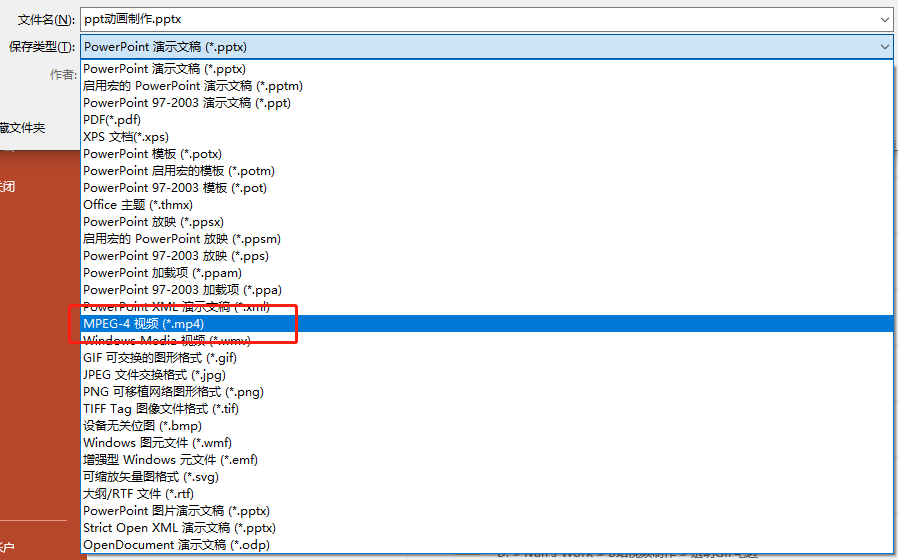Select Office 主题 (*.thmx)

pyautogui.click(x=487, y=205)
